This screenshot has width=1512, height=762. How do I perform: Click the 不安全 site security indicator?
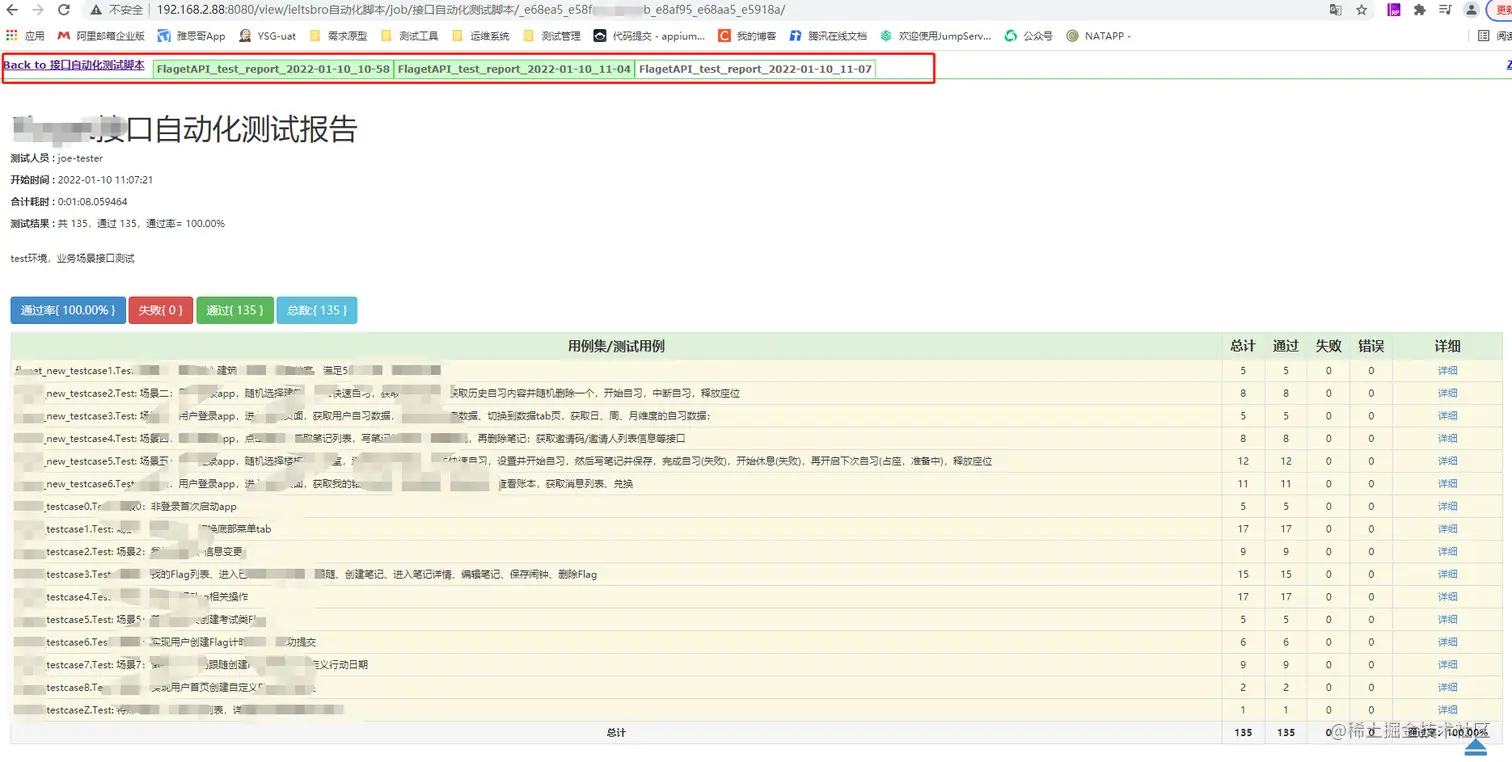[x=116, y=10]
